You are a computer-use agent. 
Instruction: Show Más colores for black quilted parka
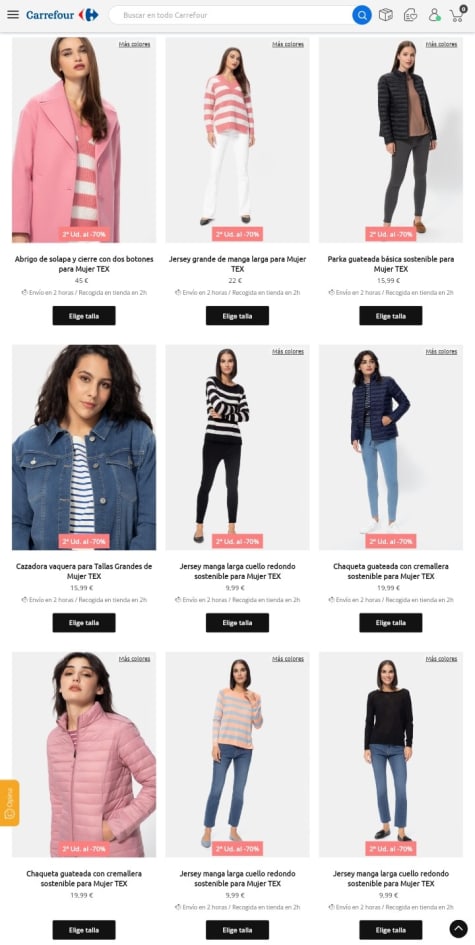441,44
